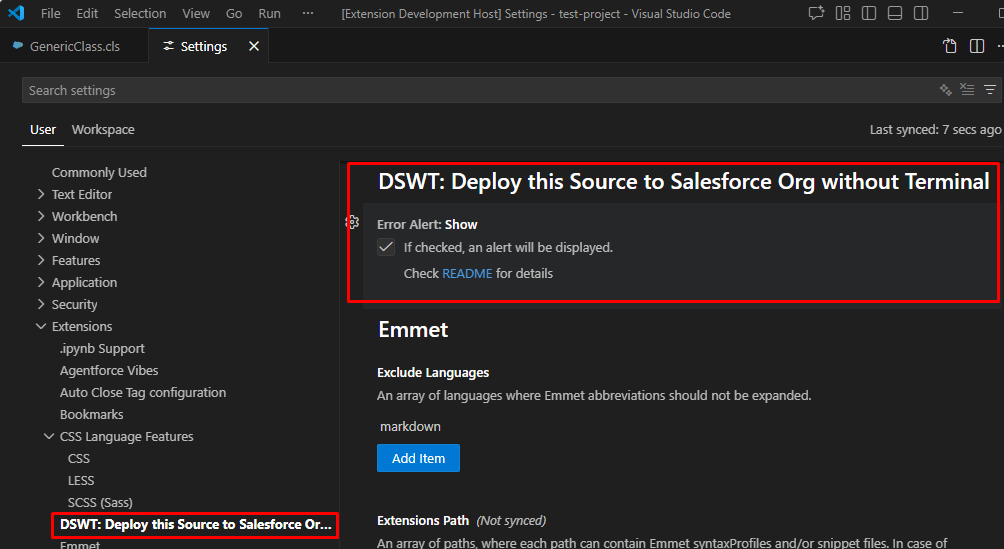Click the Split Editor Right icon

pos(976,46)
